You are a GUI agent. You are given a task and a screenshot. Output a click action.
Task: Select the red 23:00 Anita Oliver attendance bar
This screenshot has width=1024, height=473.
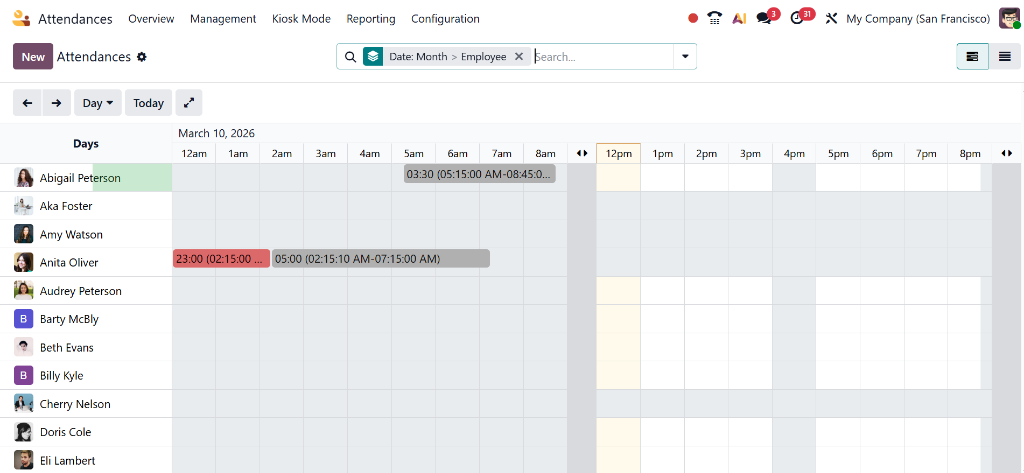point(221,259)
